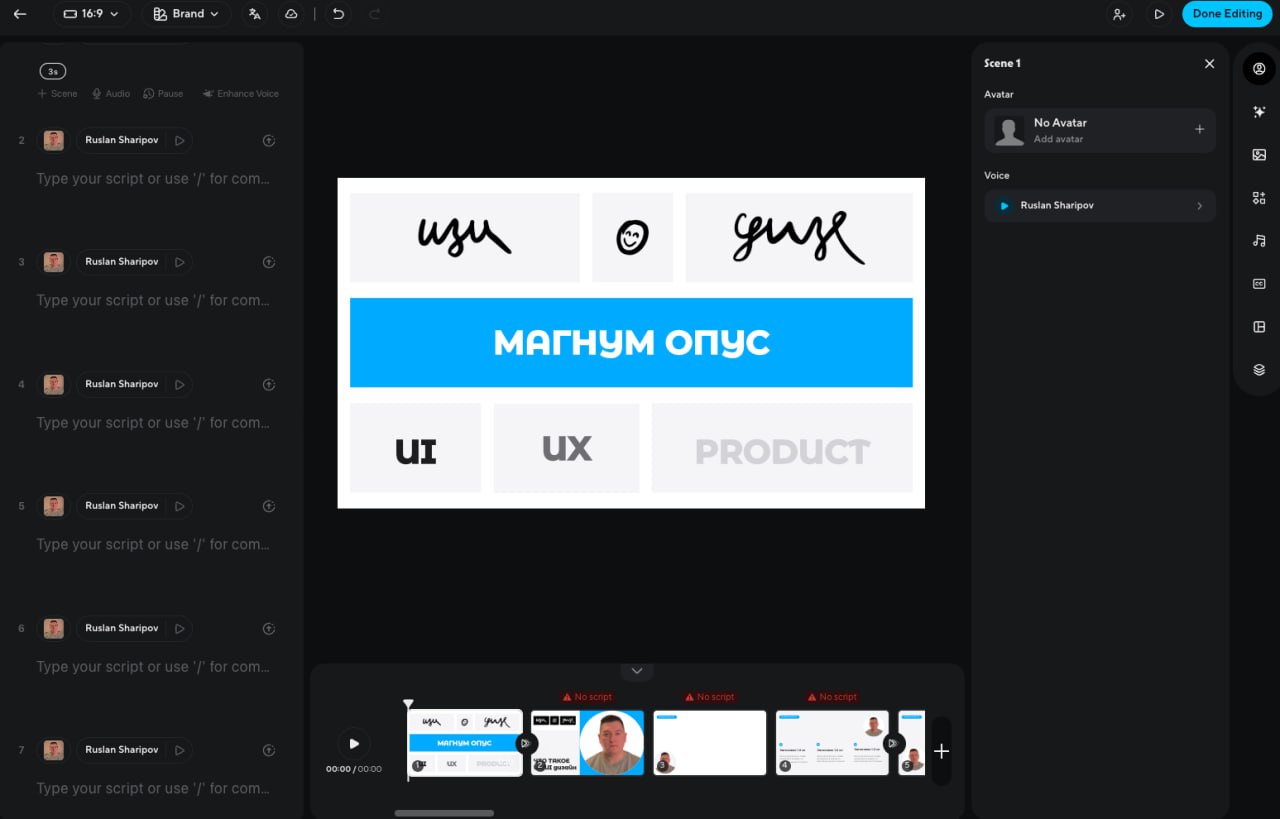Click the Audio option in script toolbar
Viewport: 1280px width, 819px height.
pyautogui.click(x=111, y=93)
